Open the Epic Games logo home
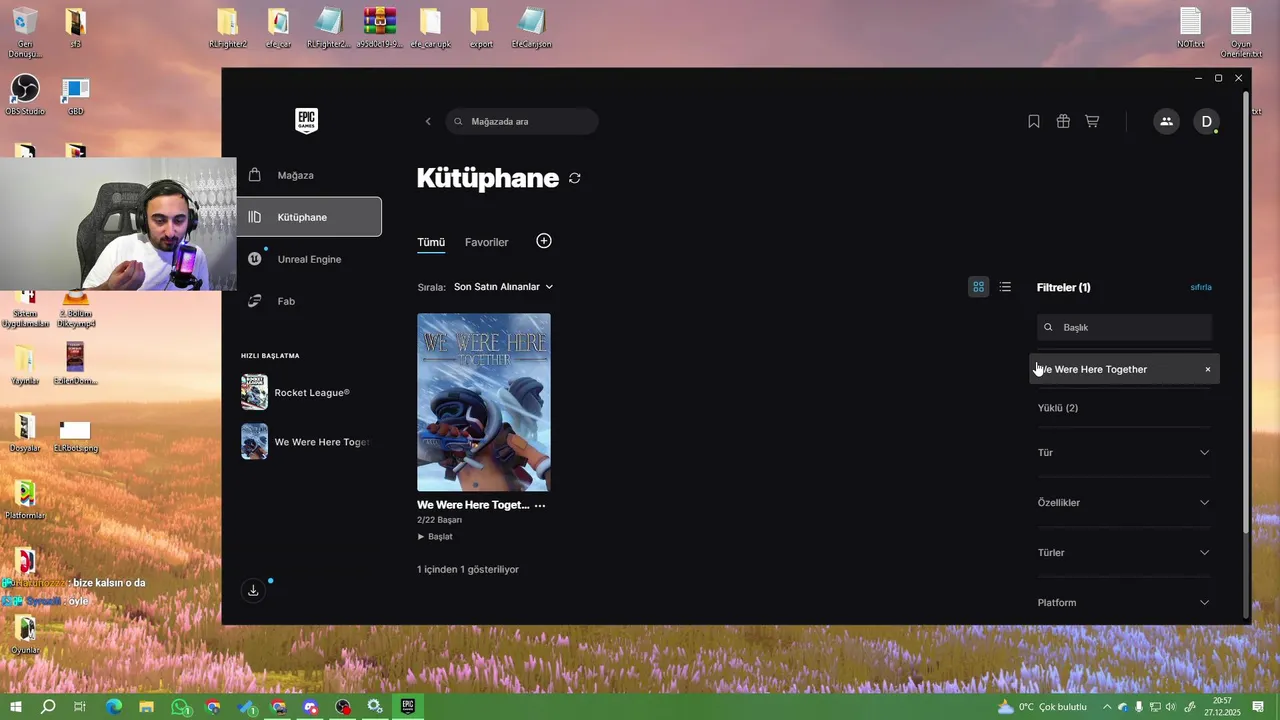 tap(306, 121)
